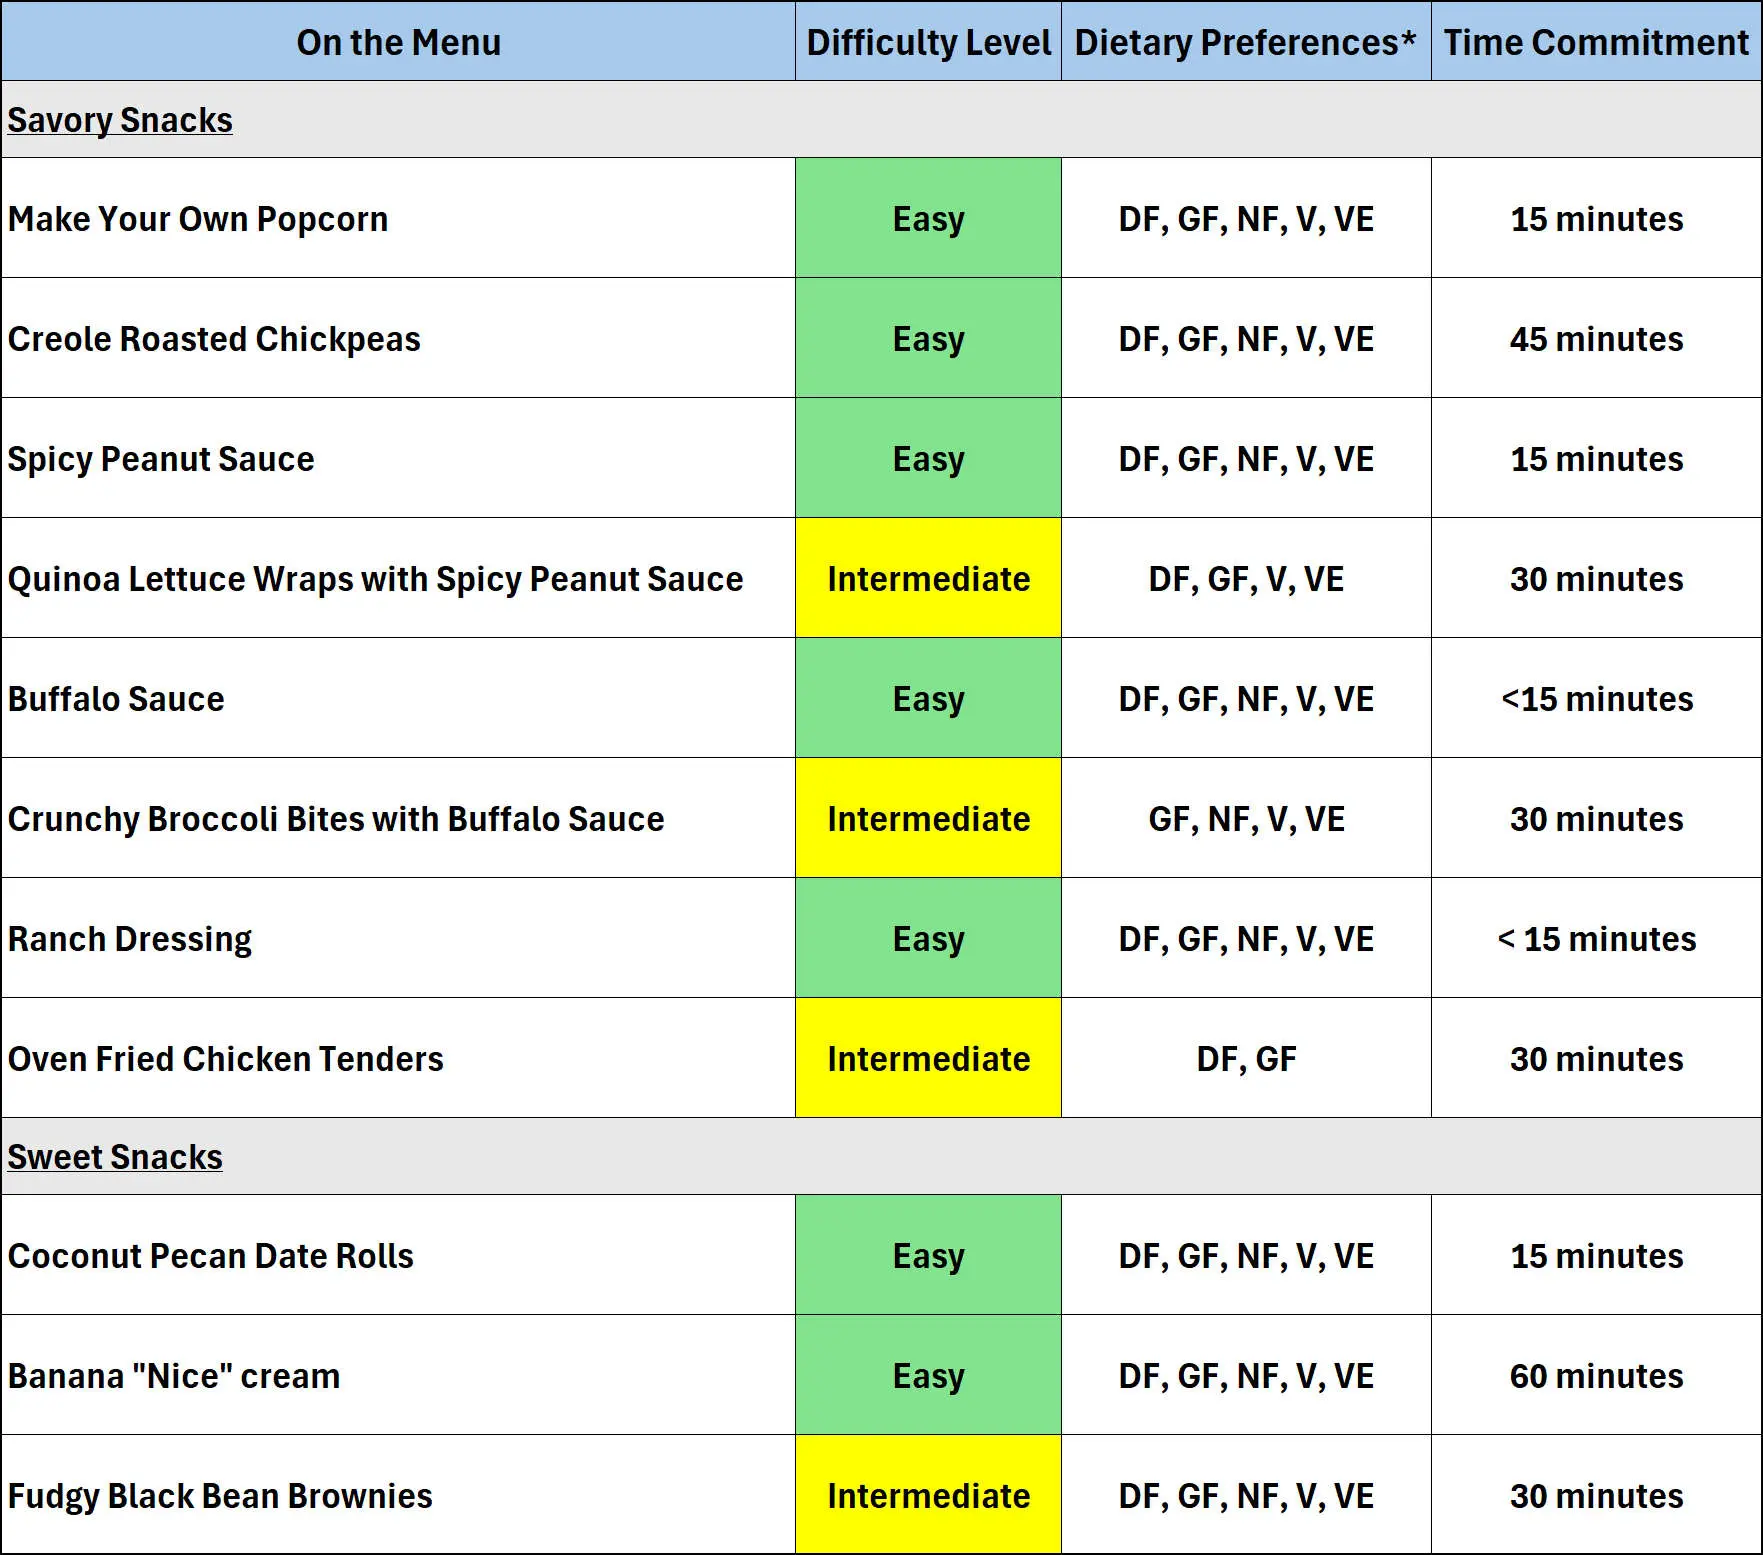Screen dimensions: 1763x1555
Task: Click the Intermediate cell for Crunchy Broccoli Bites
Action: [x=928, y=818]
